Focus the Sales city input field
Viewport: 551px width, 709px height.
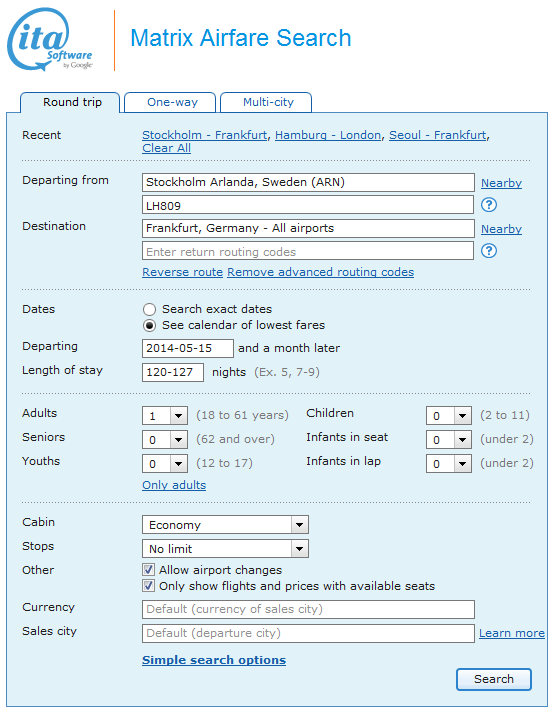coord(308,633)
